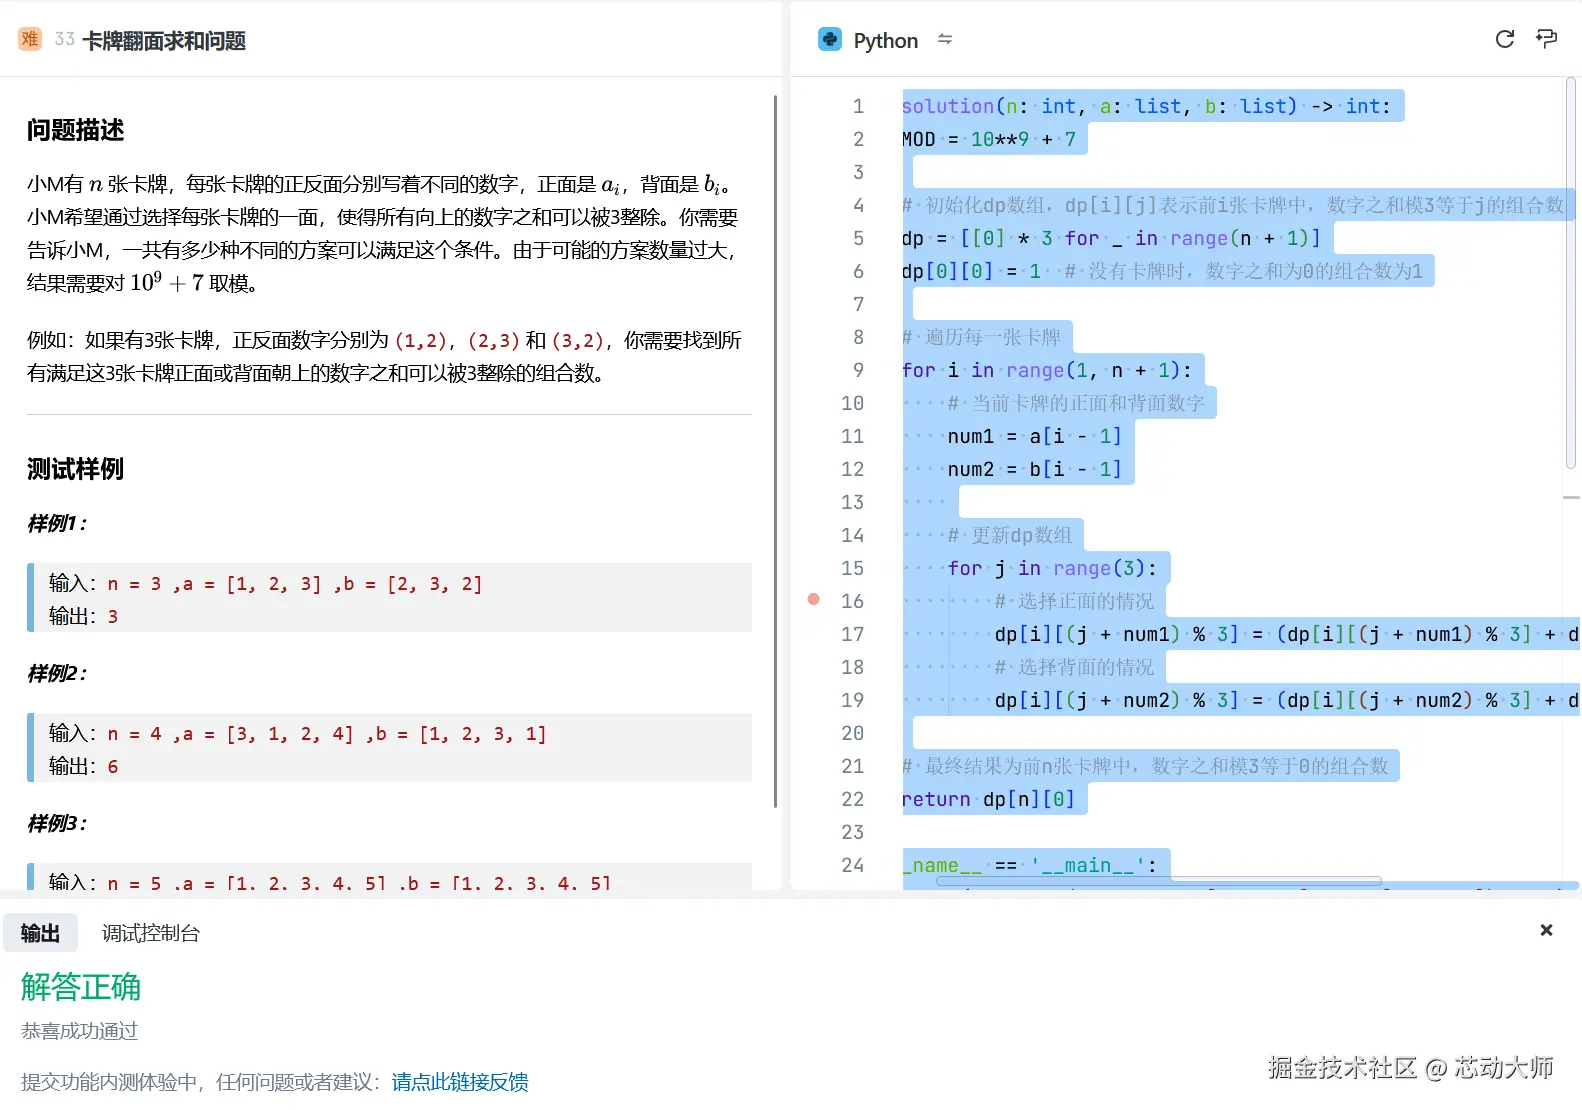
Task: Click line number 22 in the gutter
Action: (852, 799)
